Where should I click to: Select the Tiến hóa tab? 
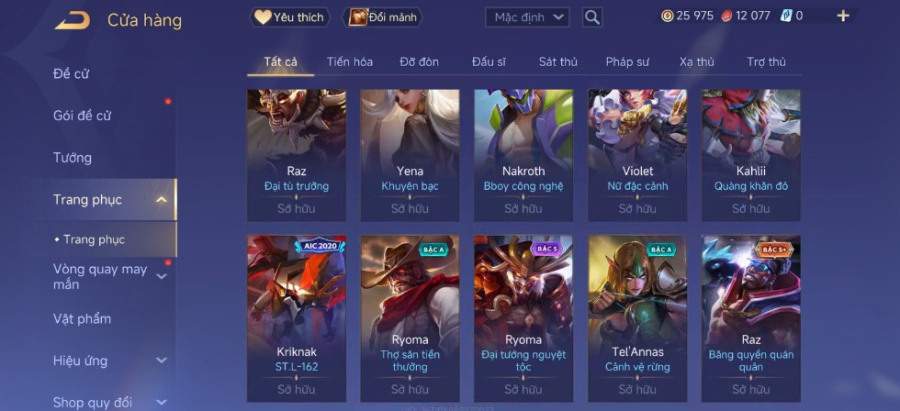pyautogui.click(x=350, y=62)
